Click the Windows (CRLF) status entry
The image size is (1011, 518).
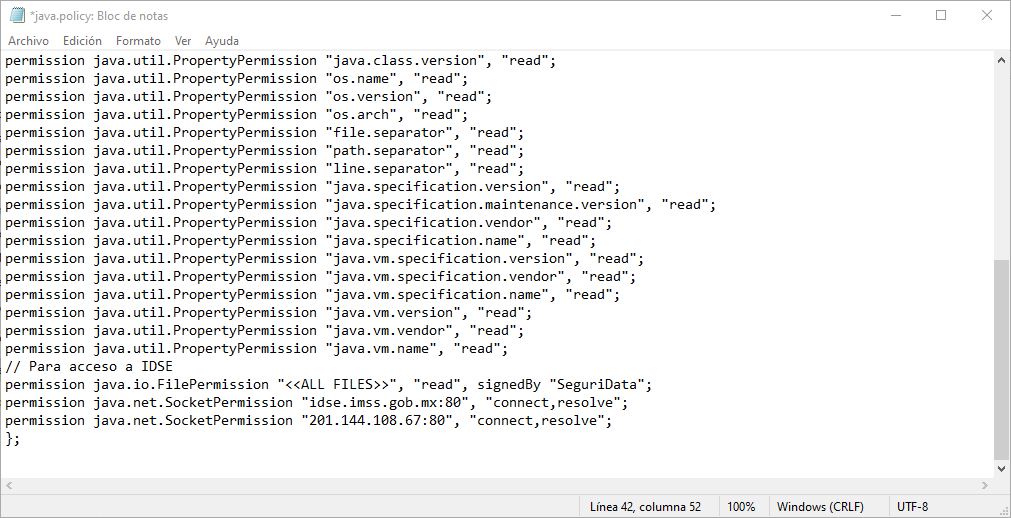[x=820, y=506]
